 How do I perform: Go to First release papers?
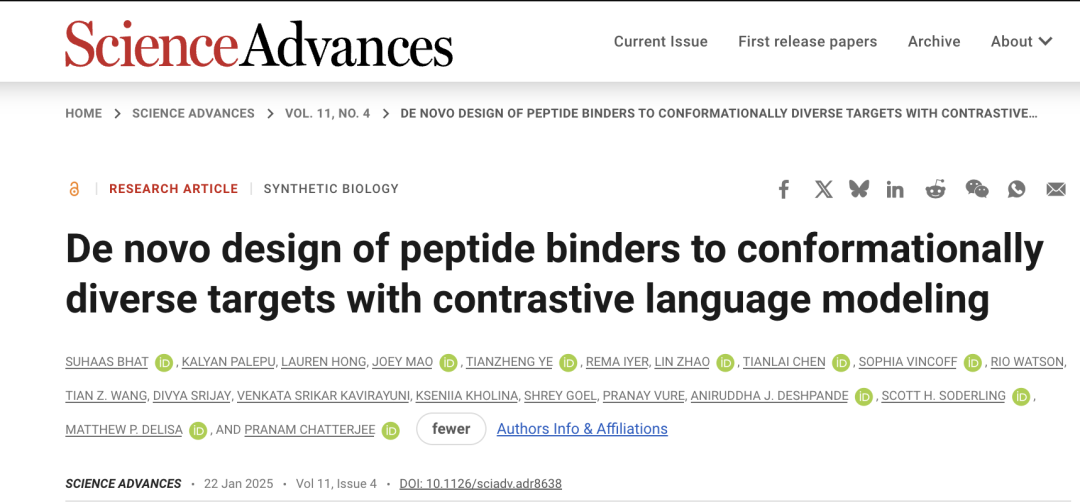pyautogui.click(x=807, y=41)
